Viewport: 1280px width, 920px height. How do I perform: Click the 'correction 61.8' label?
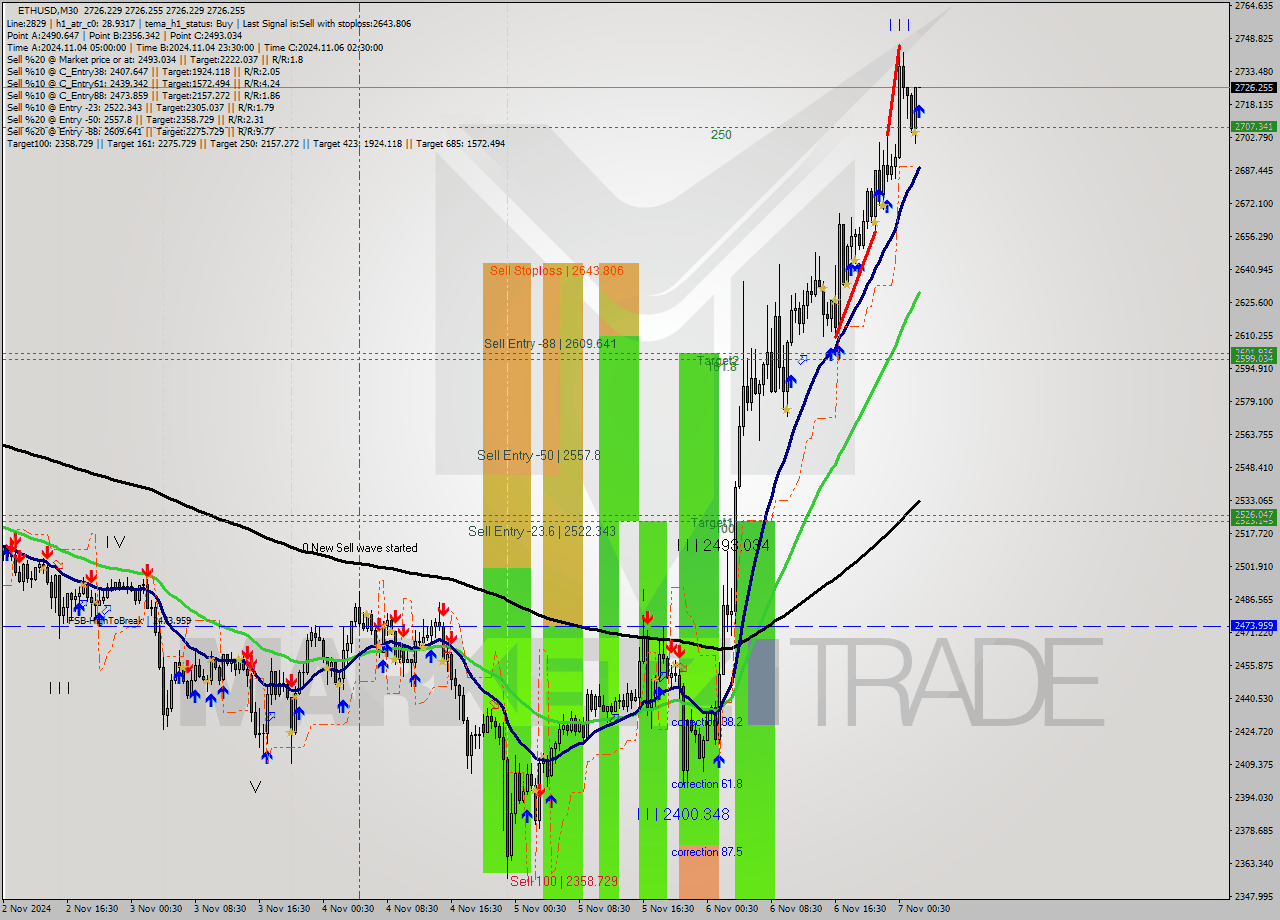(707, 784)
